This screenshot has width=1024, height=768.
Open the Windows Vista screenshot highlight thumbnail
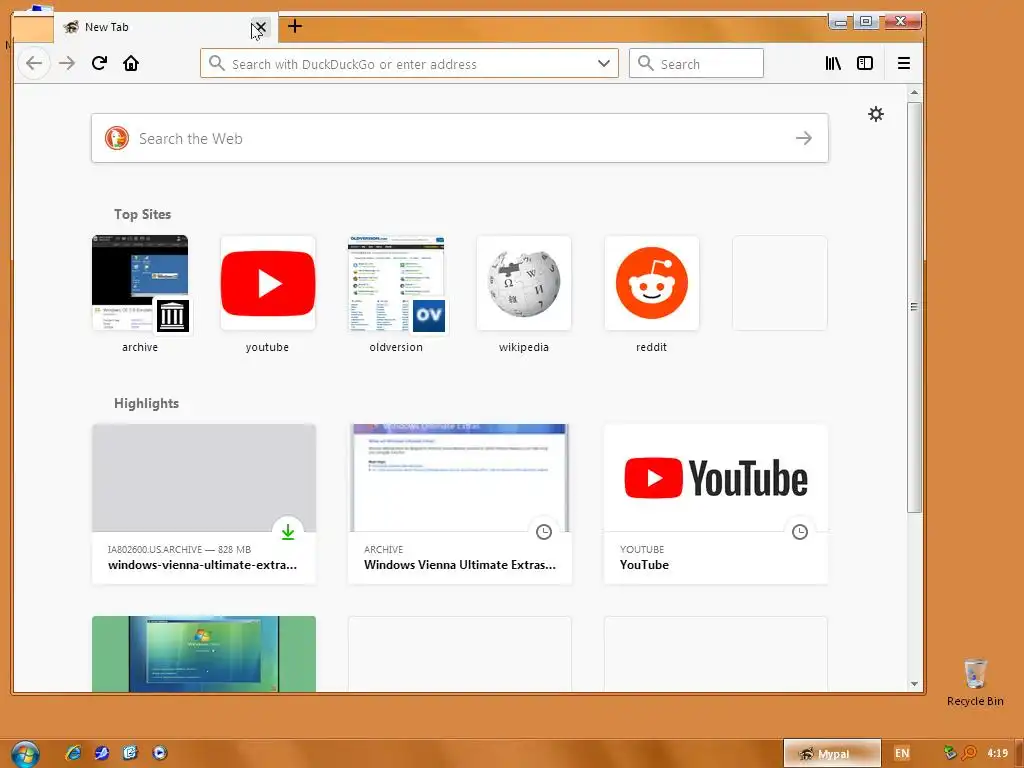(x=204, y=653)
